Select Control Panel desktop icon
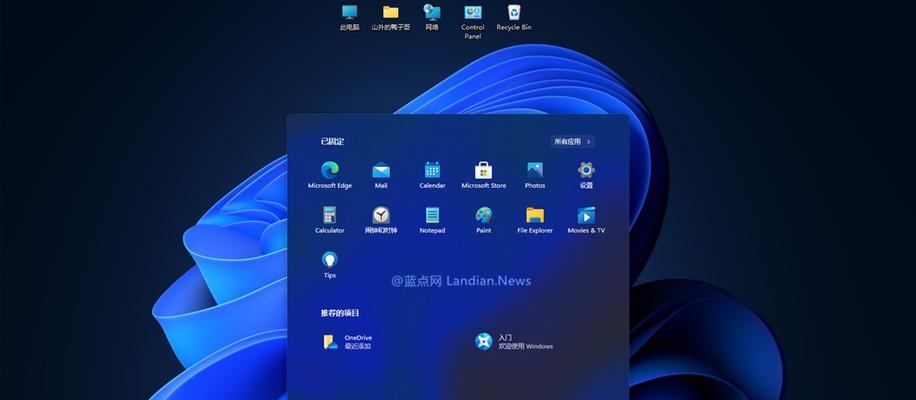 [473, 22]
